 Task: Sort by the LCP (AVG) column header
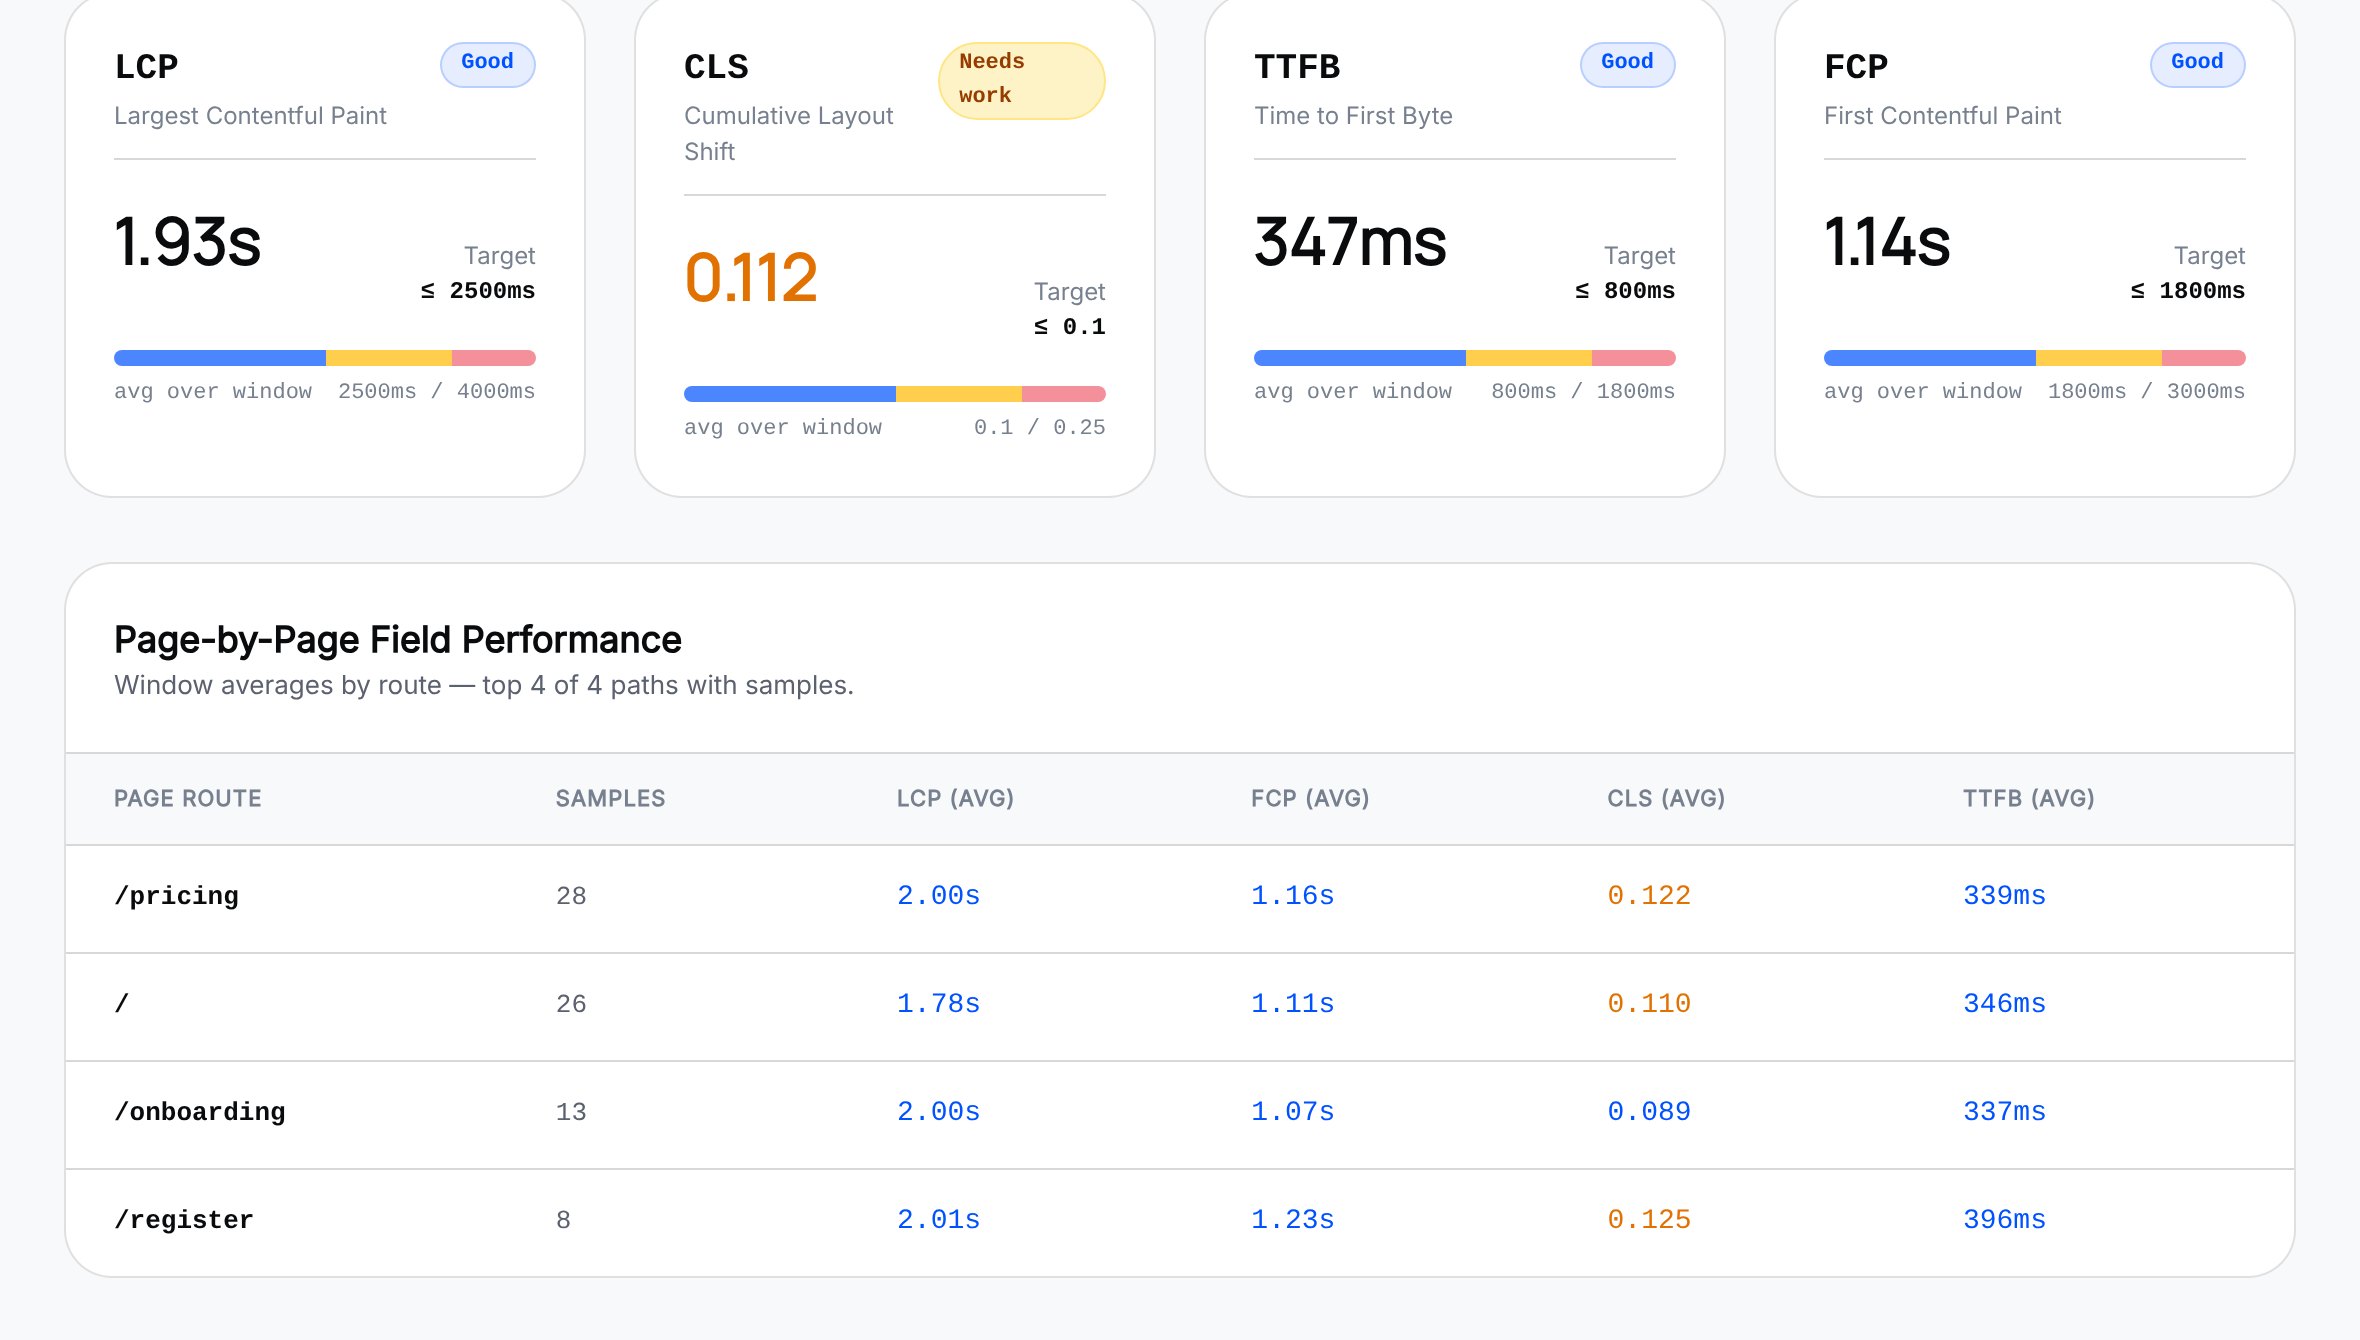click(x=956, y=798)
